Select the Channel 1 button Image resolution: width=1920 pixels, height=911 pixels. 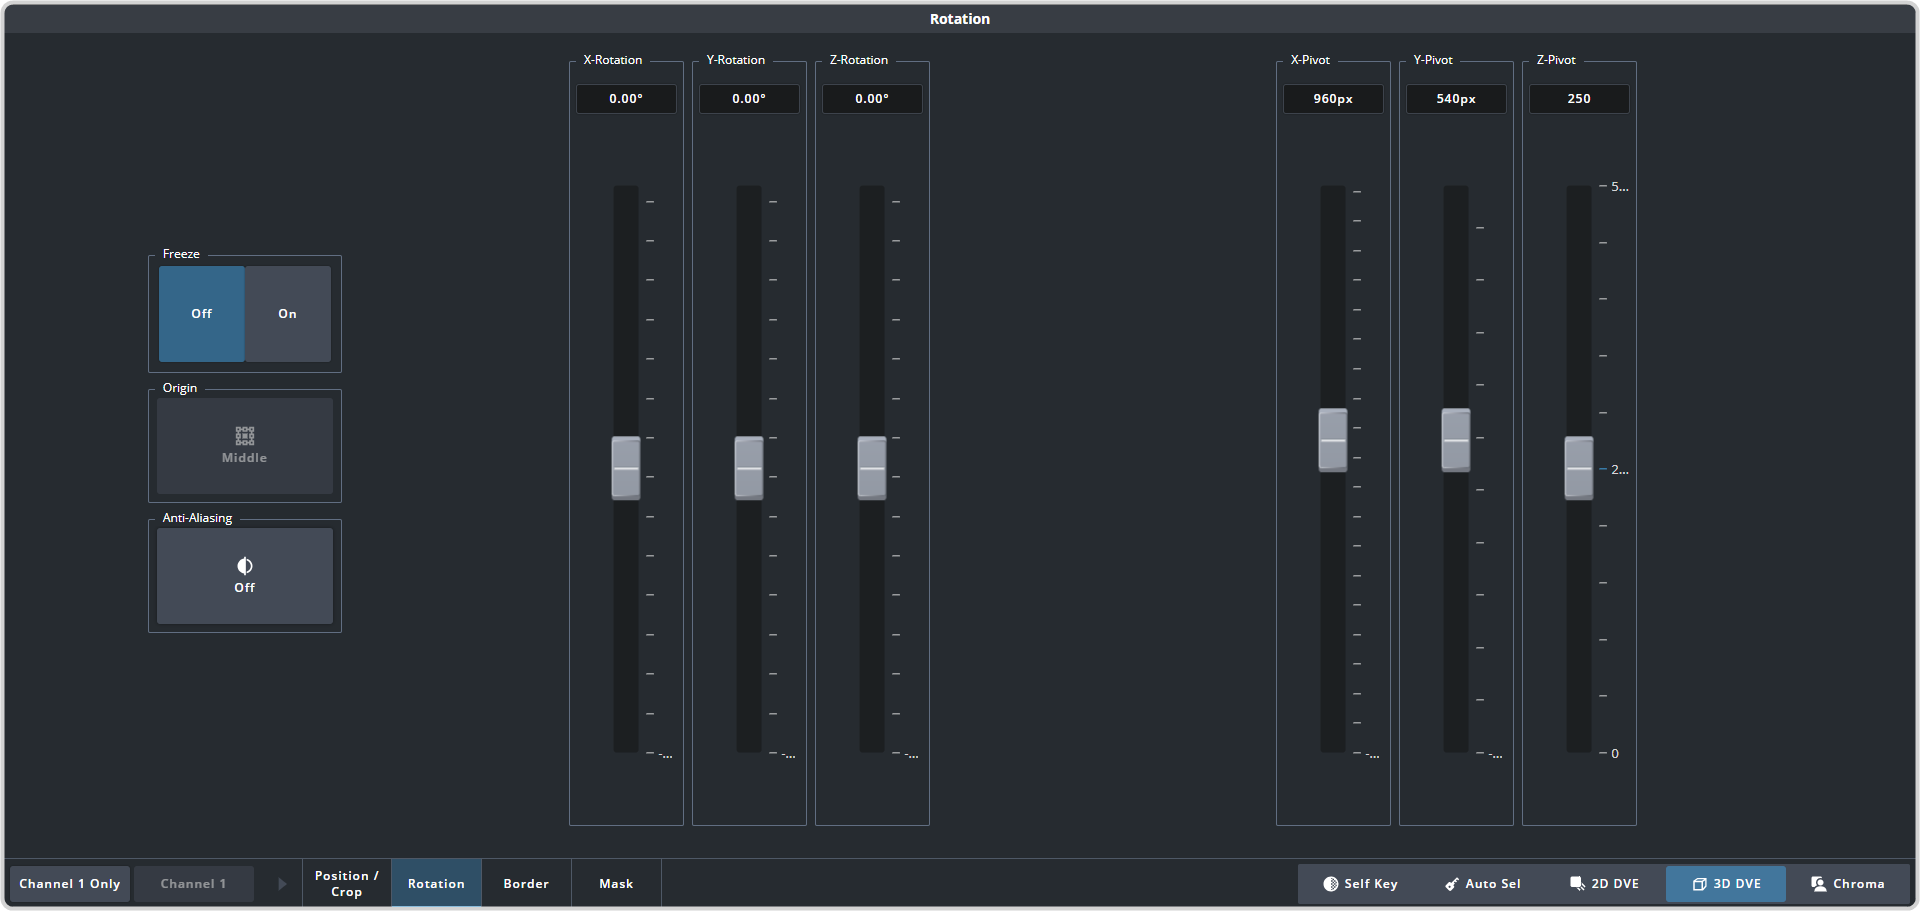[194, 884]
